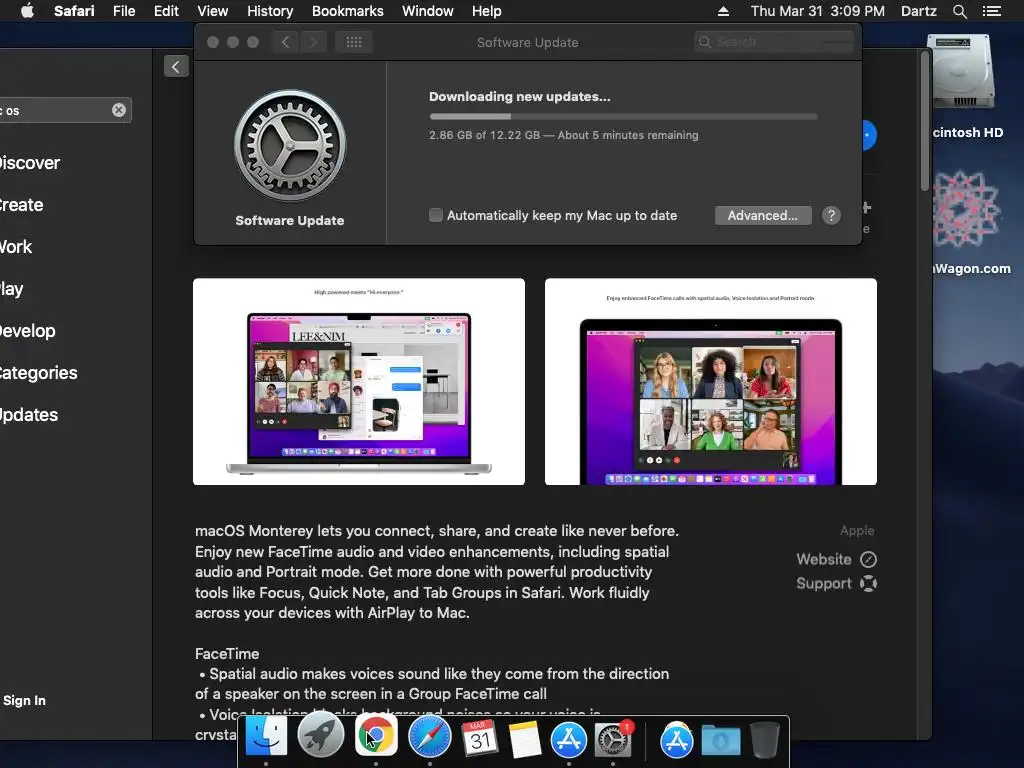This screenshot has height=768, width=1024.
Task: Click the App Store window scrollbar
Action: coord(924,121)
